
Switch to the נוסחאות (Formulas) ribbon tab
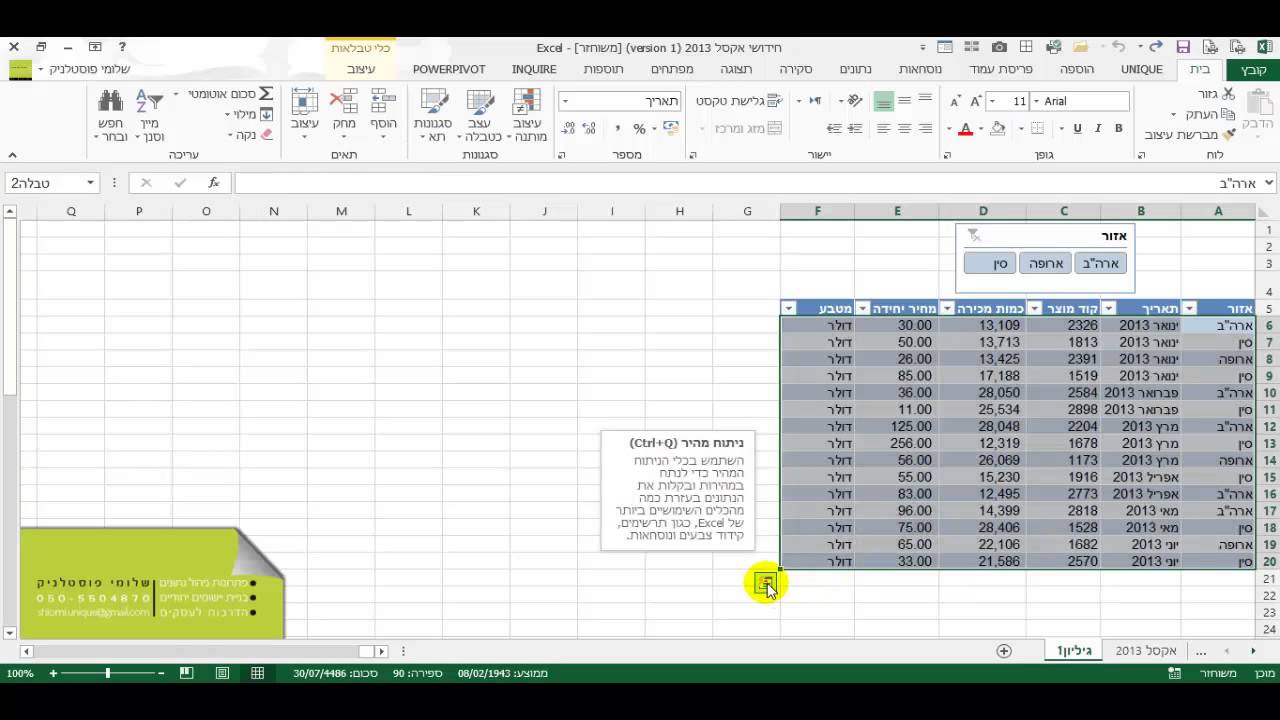(x=920, y=69)
